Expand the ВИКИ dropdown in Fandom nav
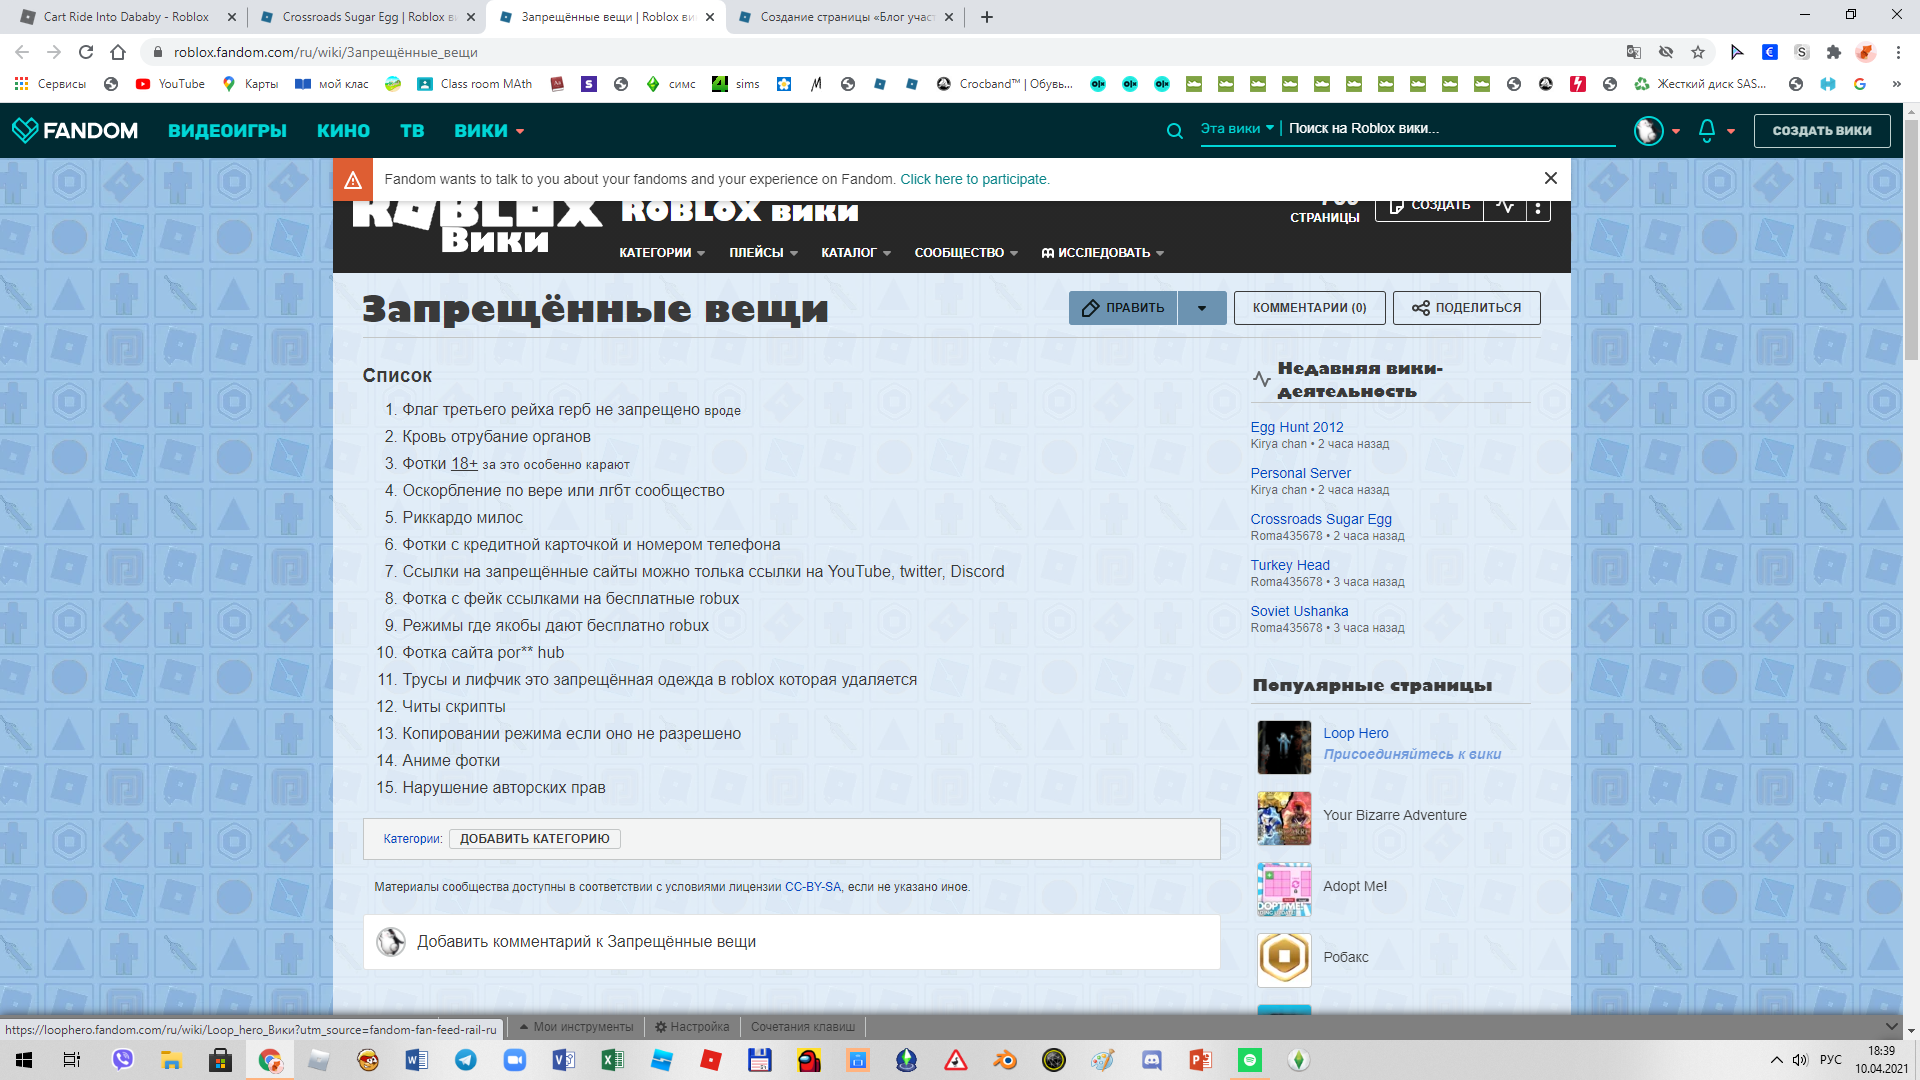This screenshot has height=1080, width=1920. point(489,131)
